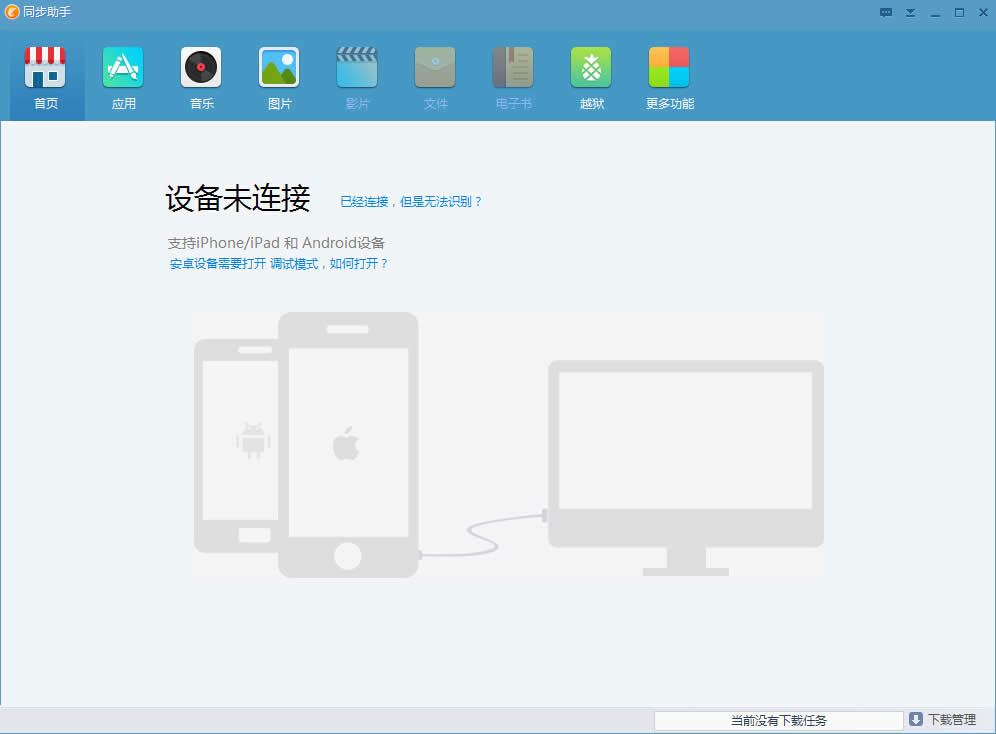The image size is (996, 734).
Task: Open the 图片 pictures section
Action: pos(279,79)
